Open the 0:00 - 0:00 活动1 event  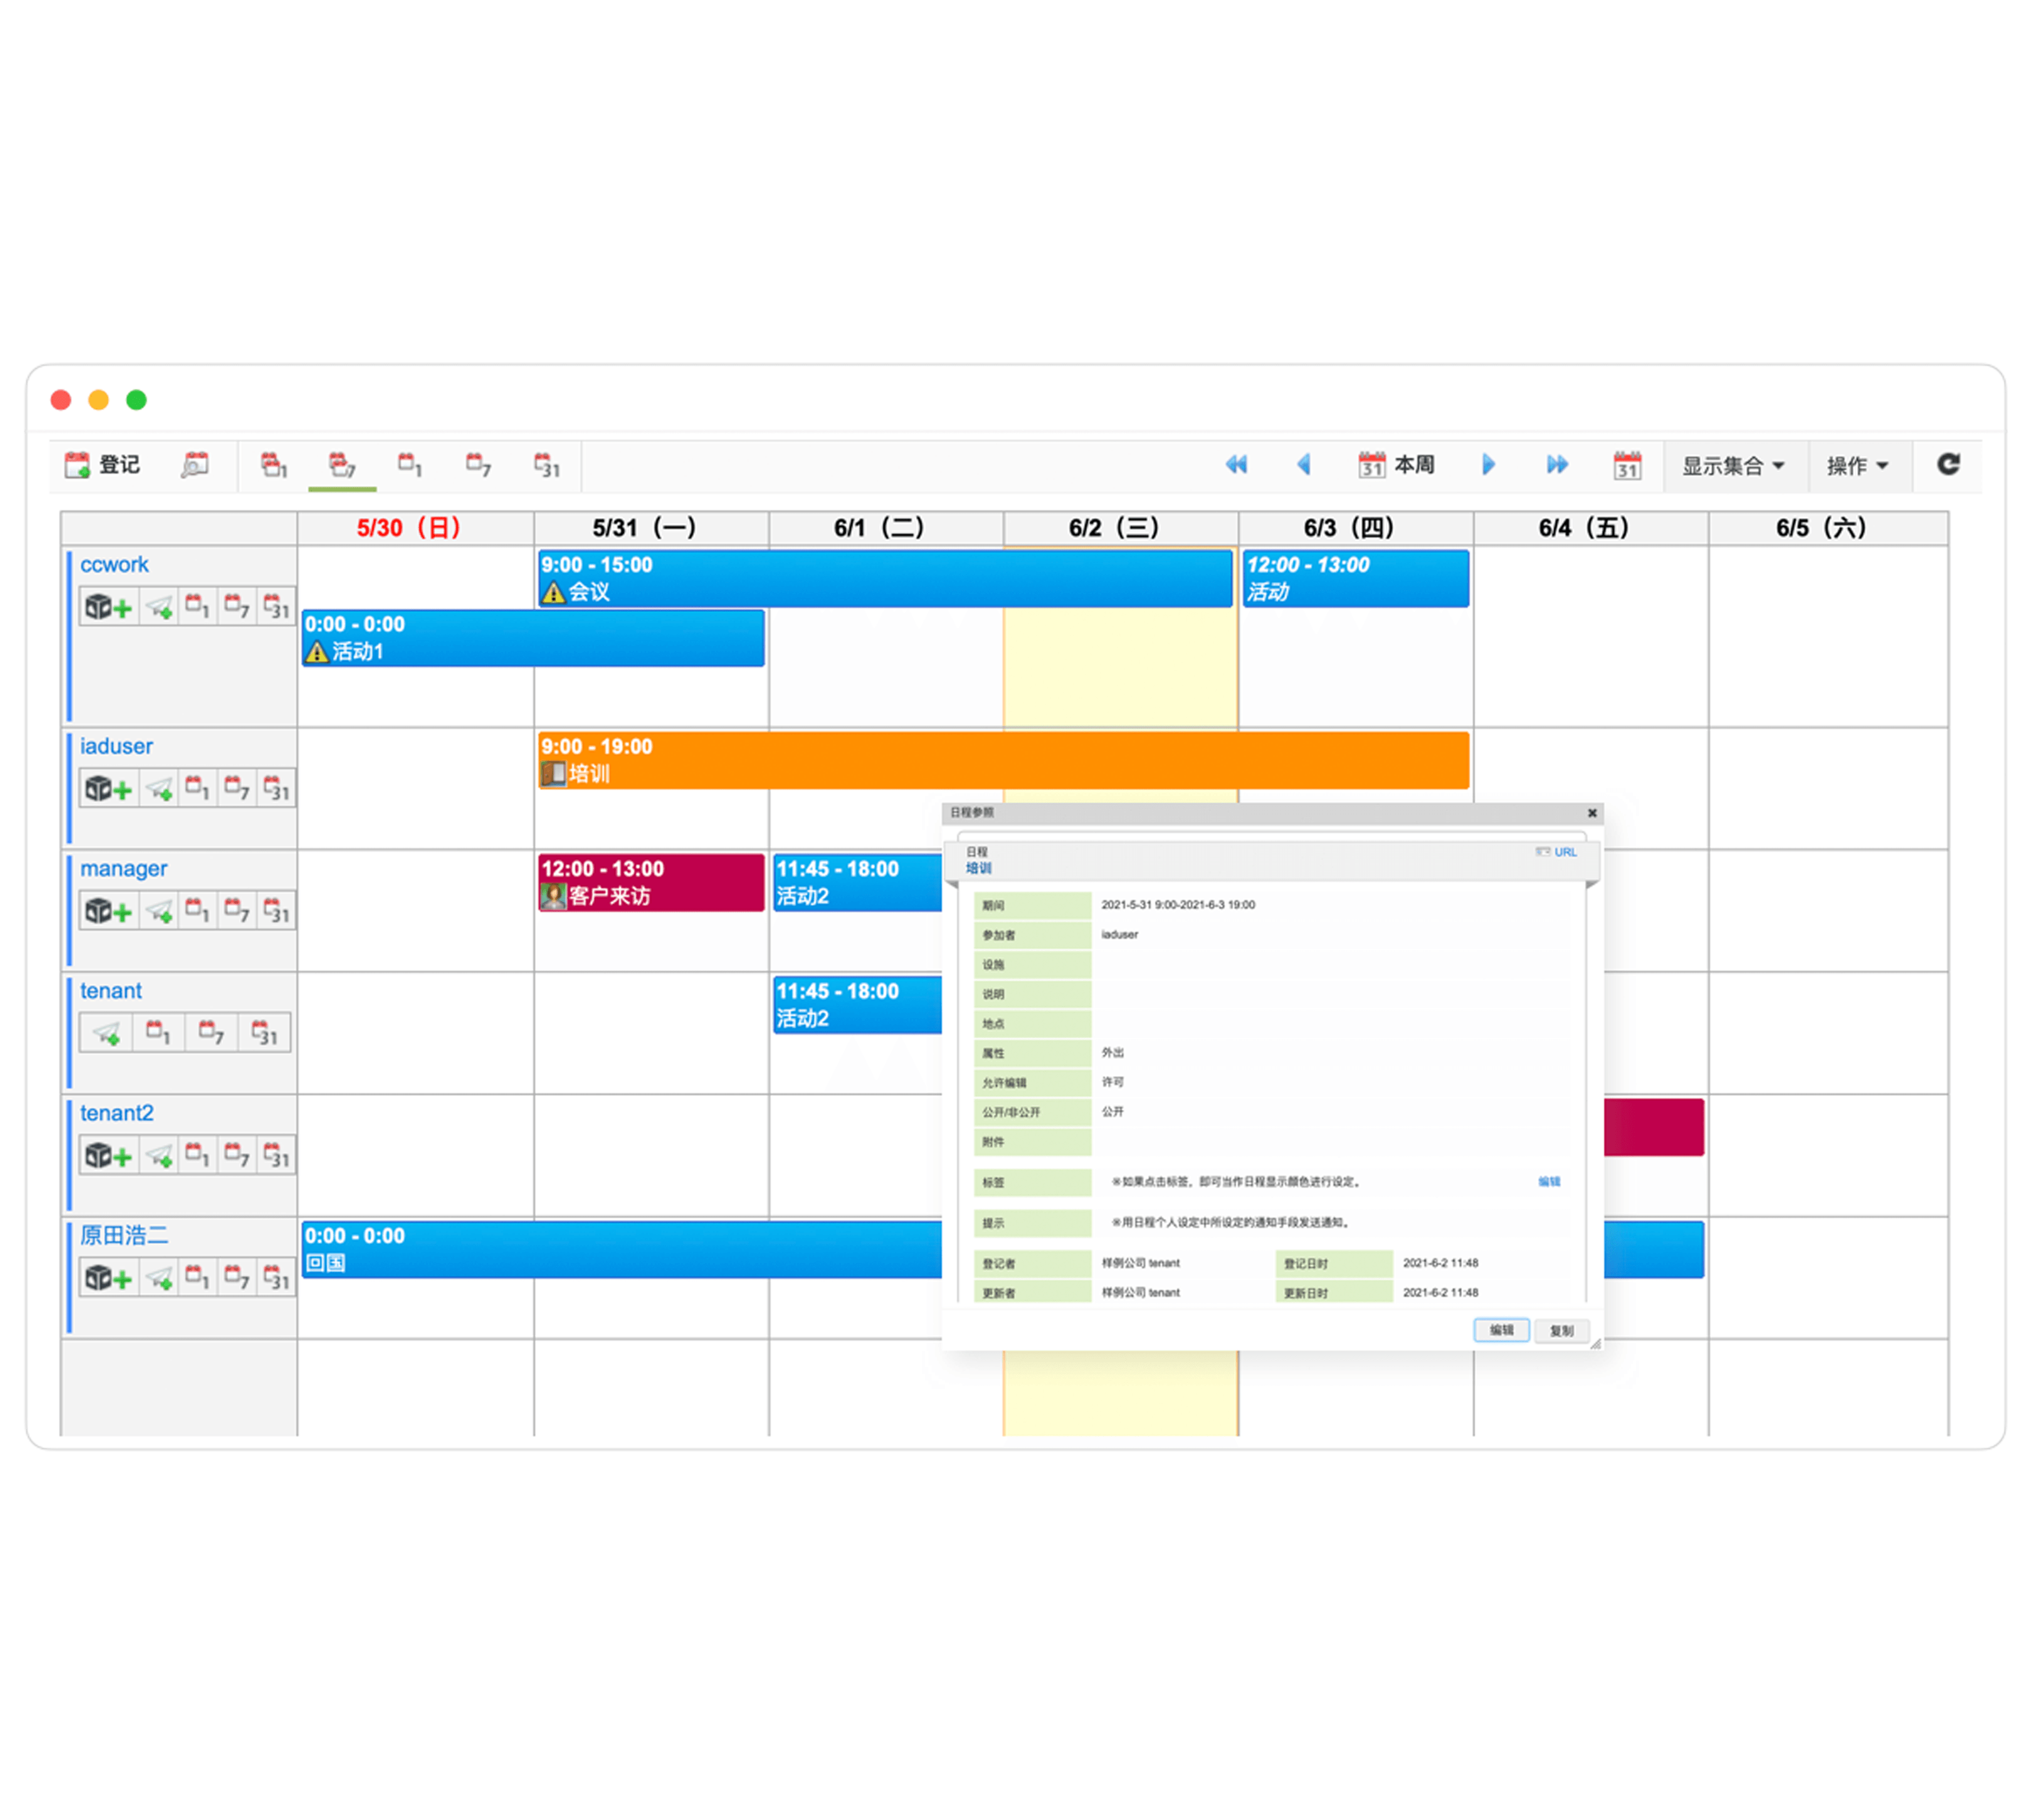tap(533, 638)
